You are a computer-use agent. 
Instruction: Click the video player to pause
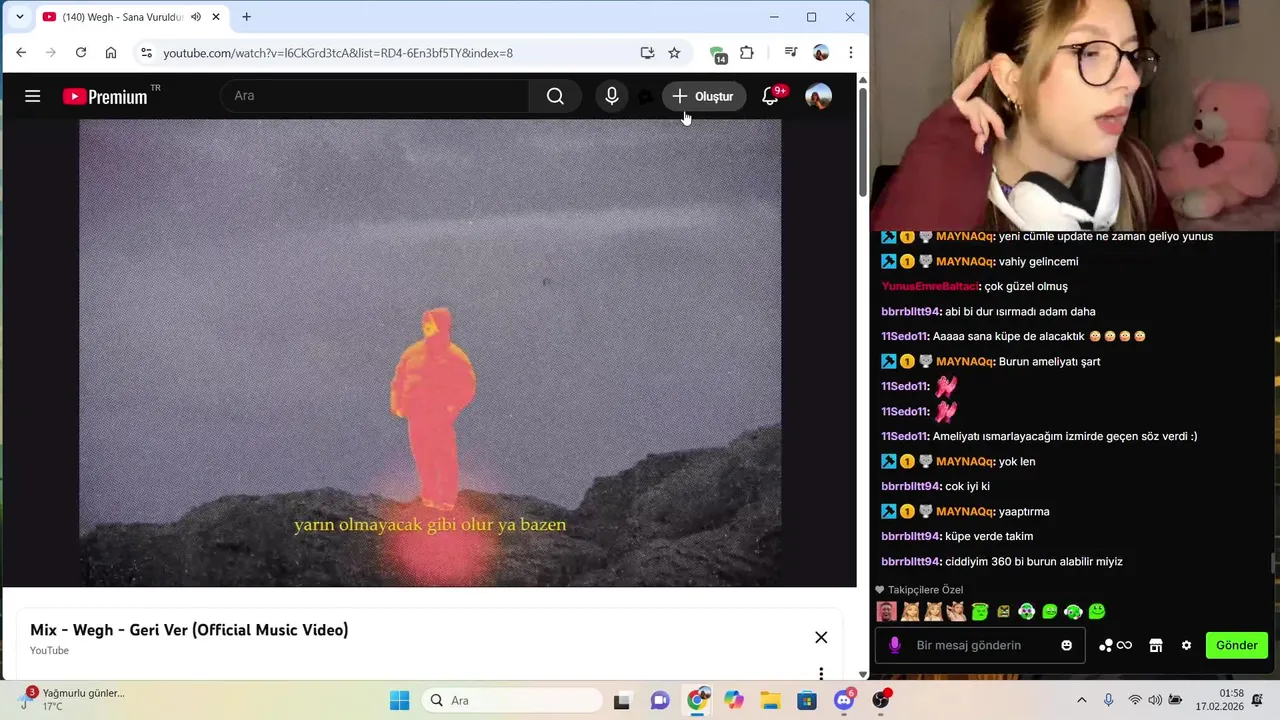click(x=430, y=353)
